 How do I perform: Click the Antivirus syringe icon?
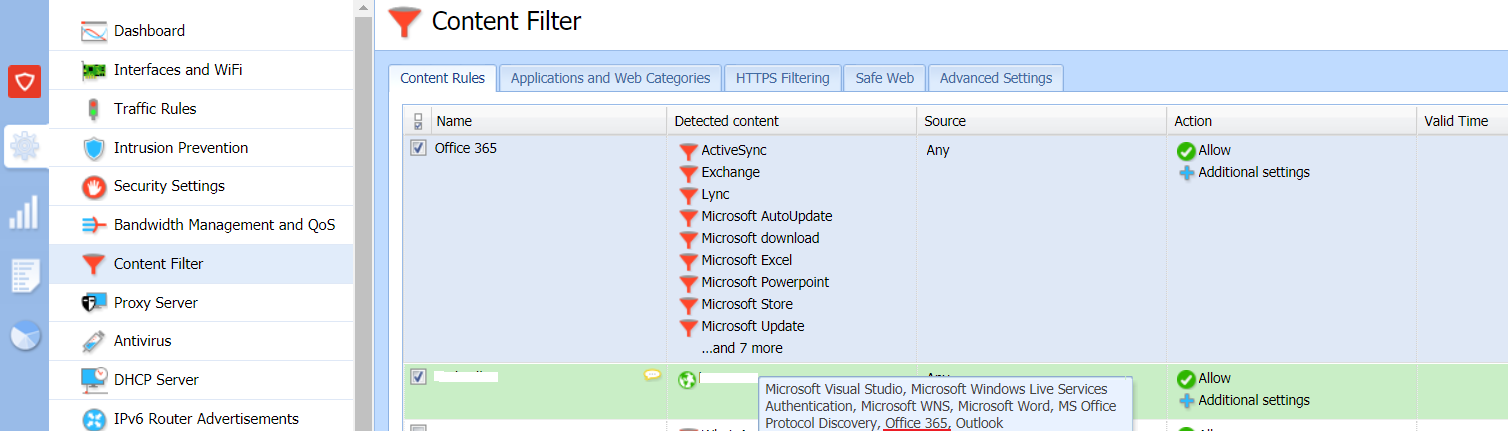(93, 341)
